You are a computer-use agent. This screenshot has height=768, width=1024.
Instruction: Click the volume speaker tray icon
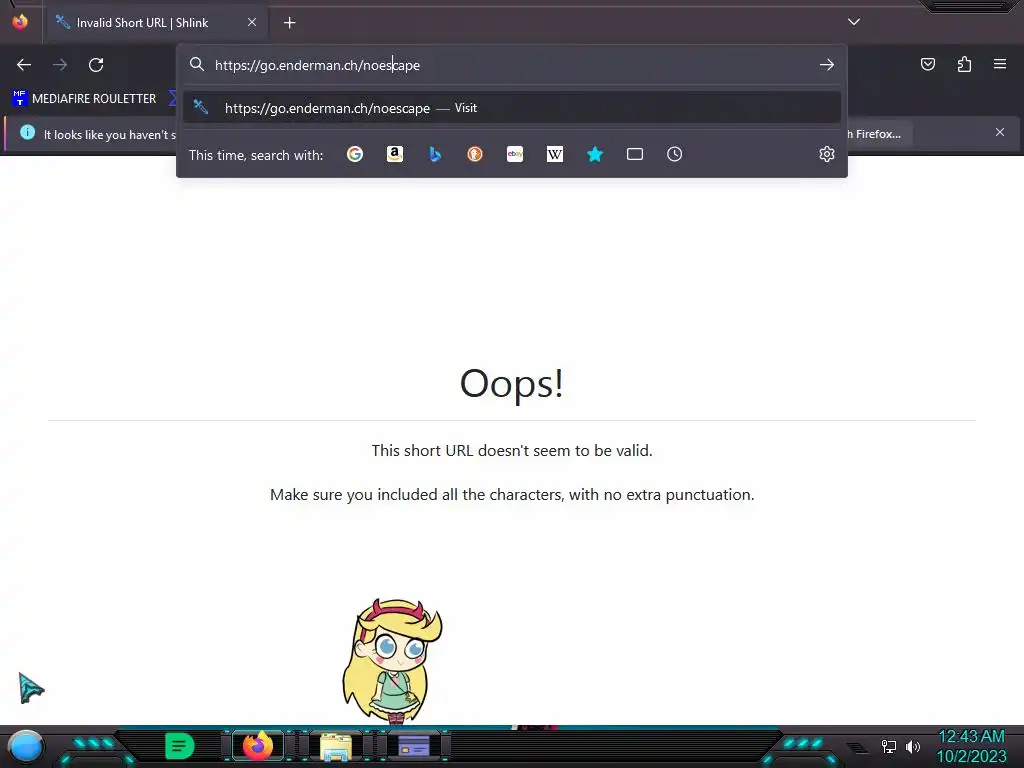point(913,746)
